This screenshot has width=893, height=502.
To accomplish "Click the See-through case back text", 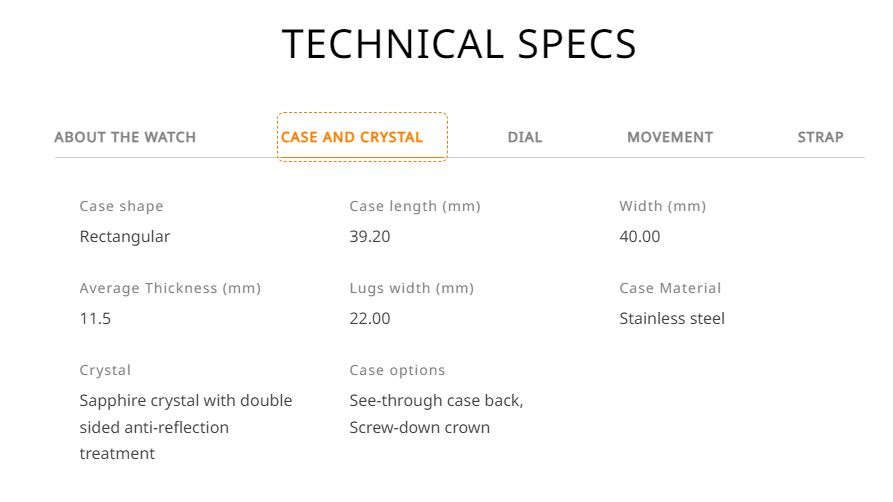I will [436, 401].
